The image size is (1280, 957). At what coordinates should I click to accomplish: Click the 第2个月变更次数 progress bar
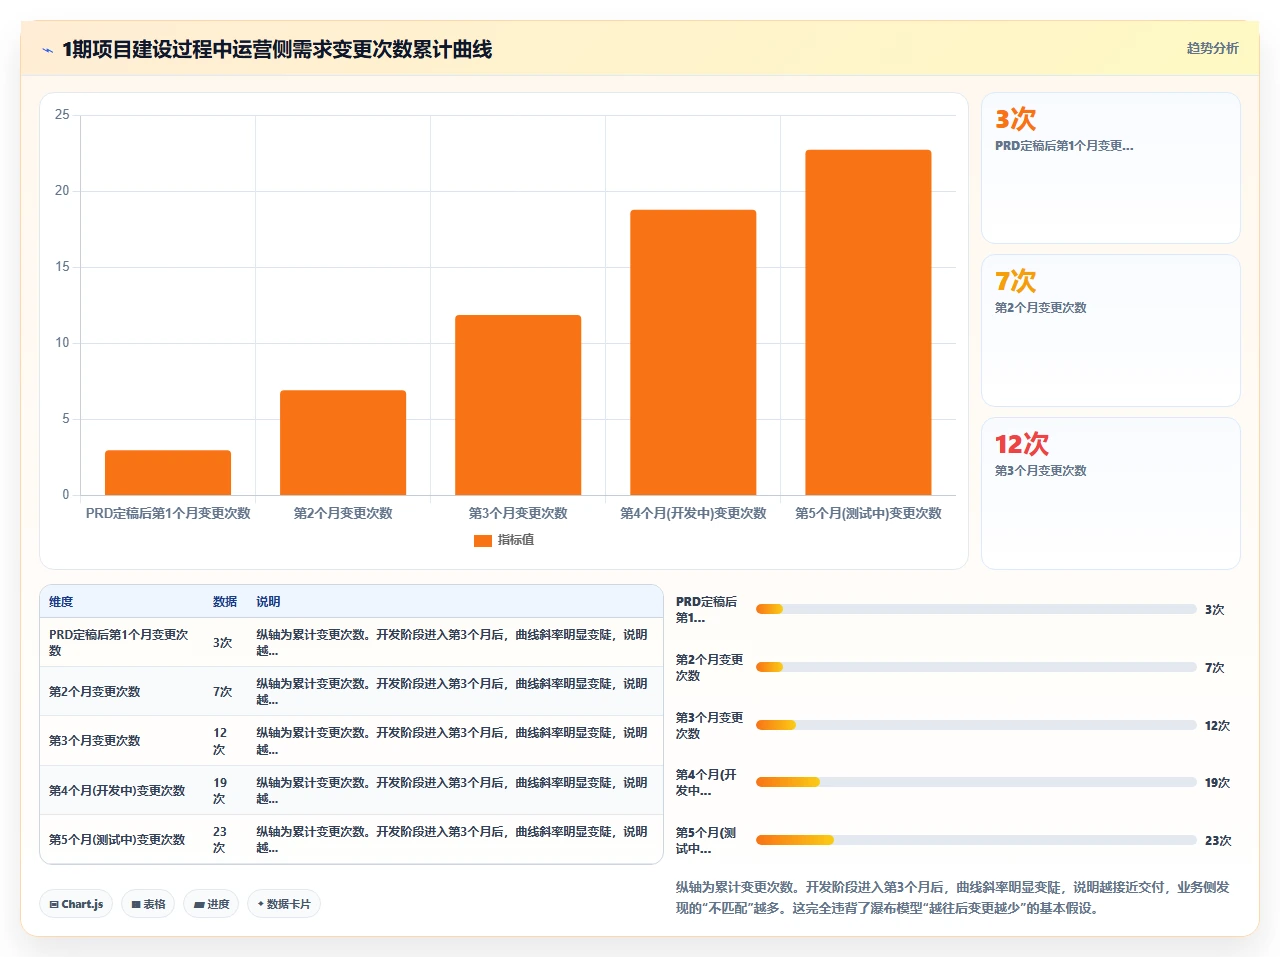pos(976,667)
